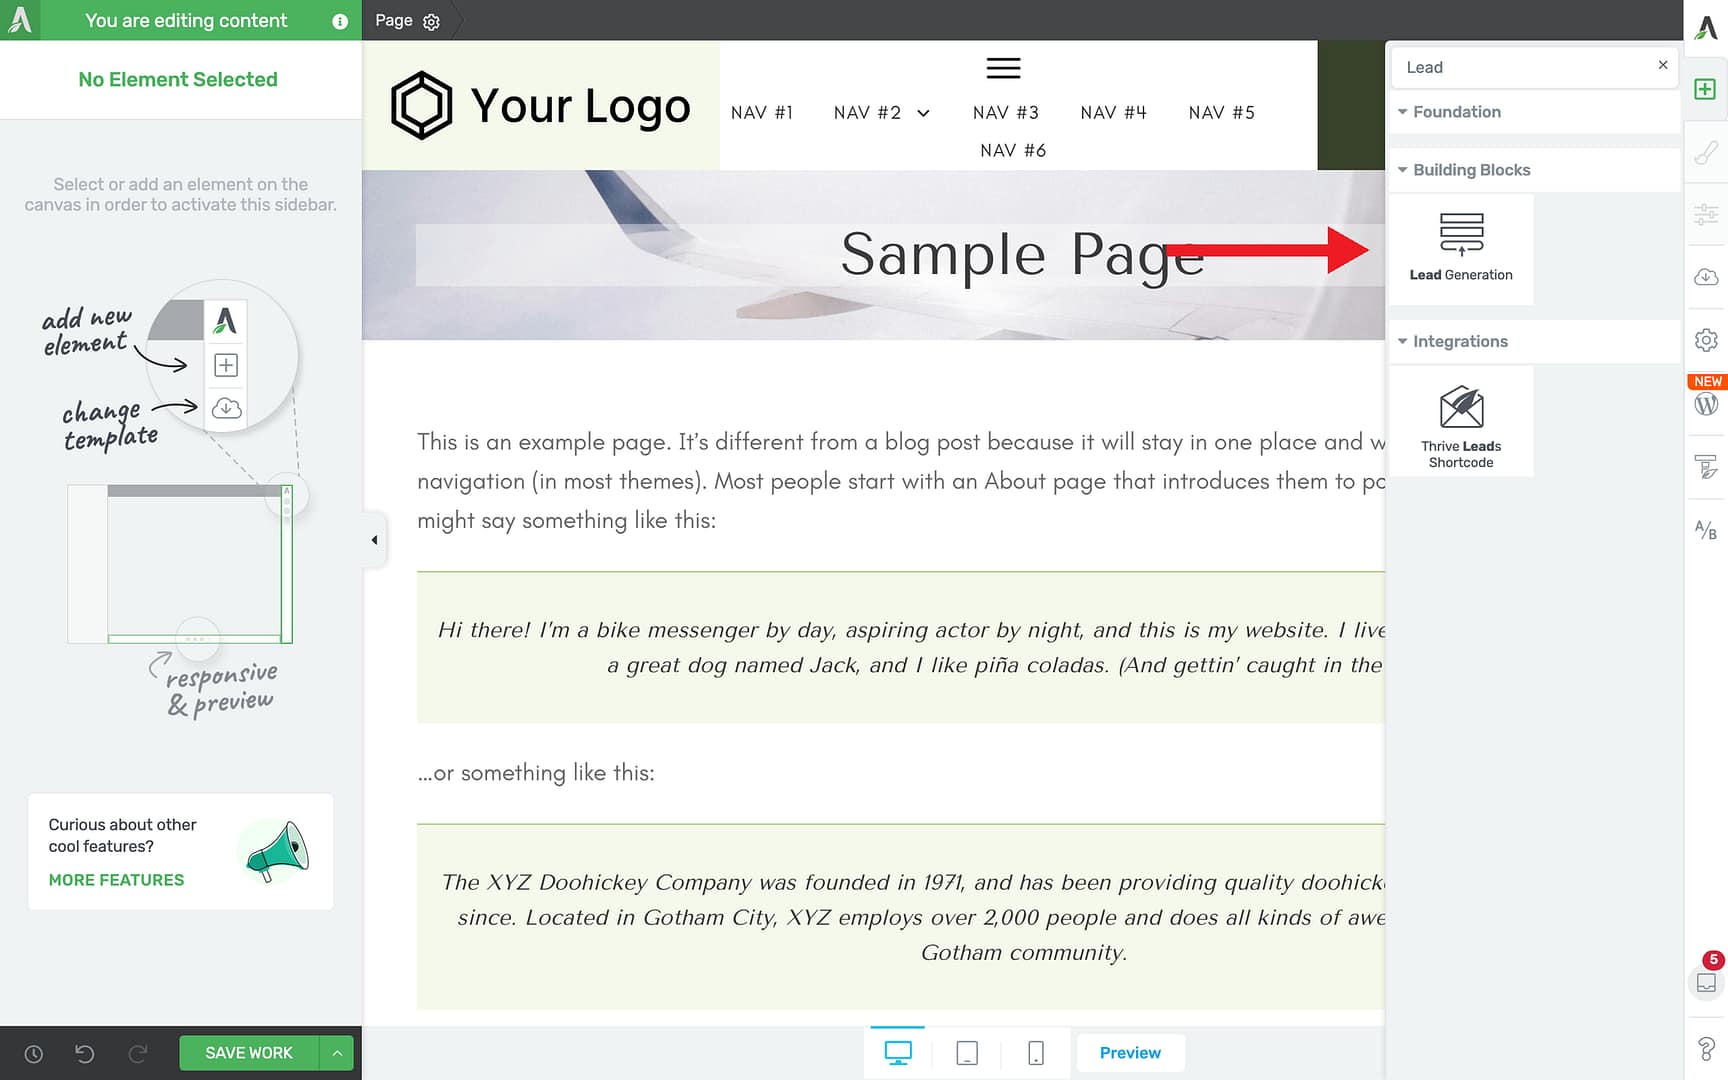This screenshot has width=1728, height=1080.
Task: Select desktop preview mode
Action: (898, 1052)
